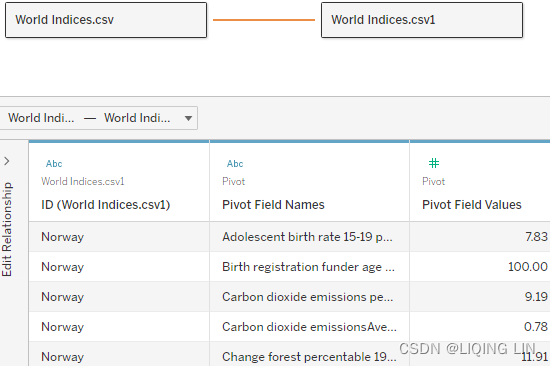
Task: Click the first Norway row cell
Action: [119, 237]
